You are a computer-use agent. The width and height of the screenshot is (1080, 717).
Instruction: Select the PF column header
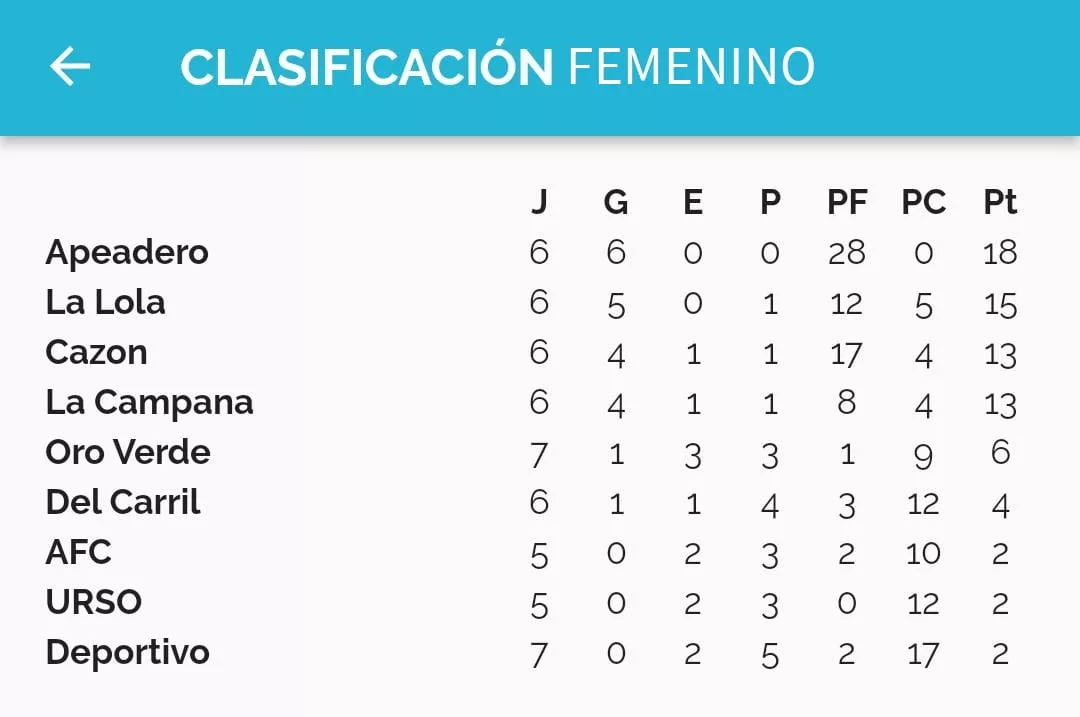(847, 202)
